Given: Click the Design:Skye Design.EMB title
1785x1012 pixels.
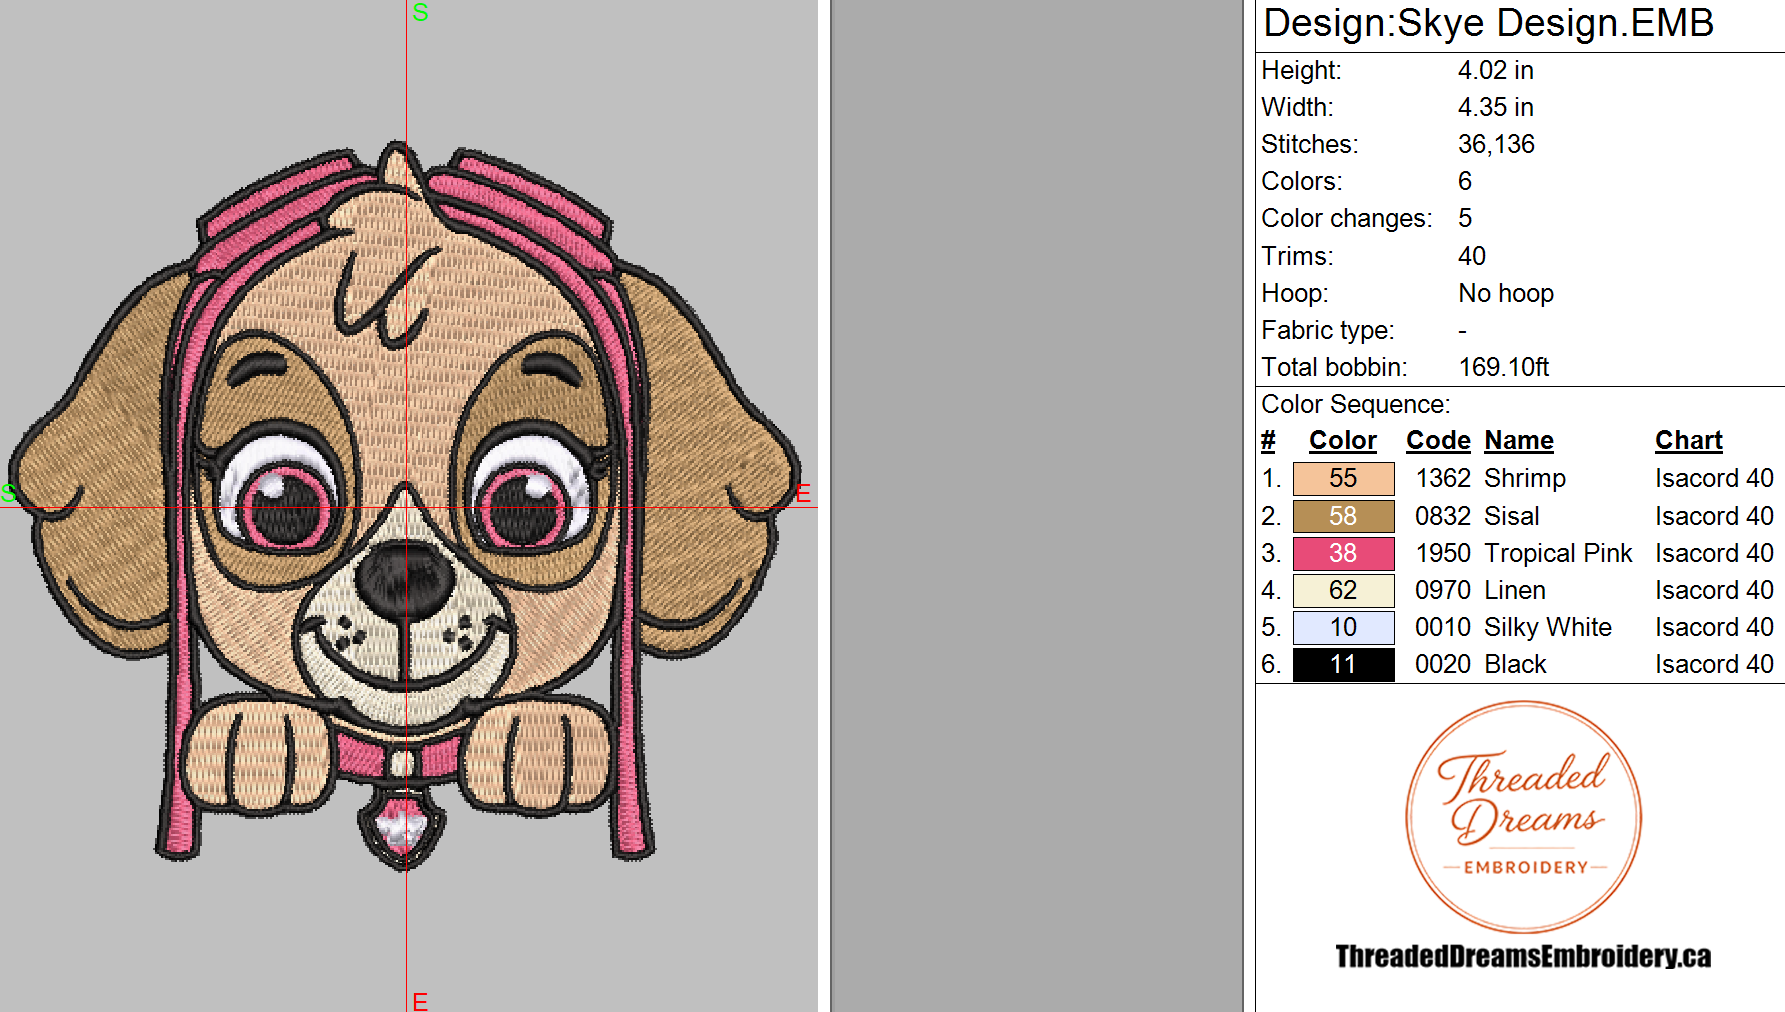Looking at the screenshot, I should (1489, 23).
